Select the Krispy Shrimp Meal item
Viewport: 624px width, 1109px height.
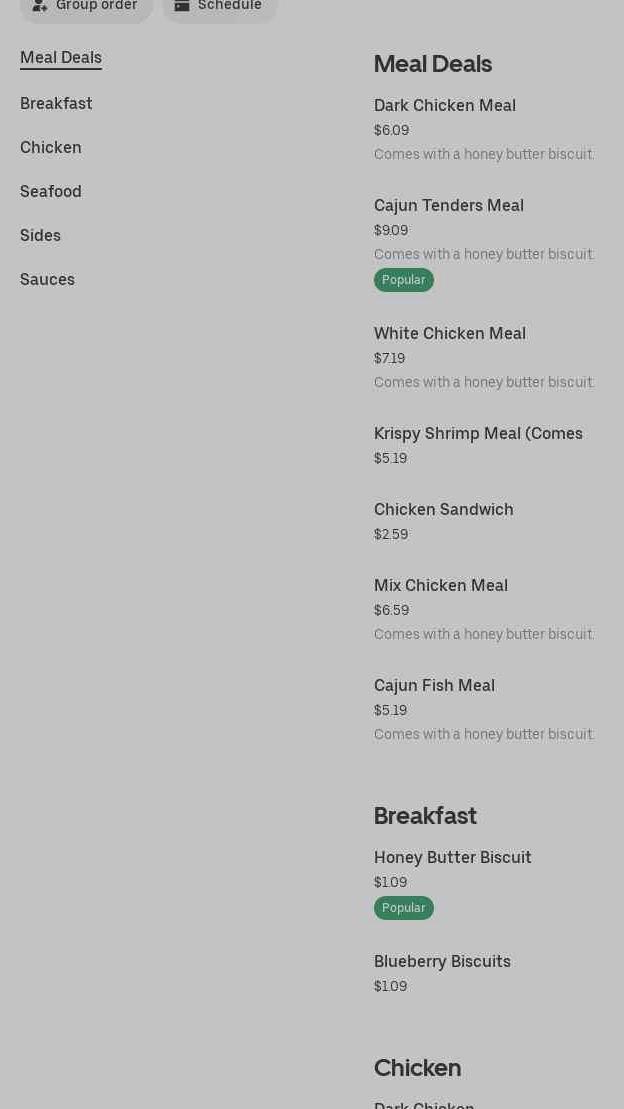pos(478,434)
